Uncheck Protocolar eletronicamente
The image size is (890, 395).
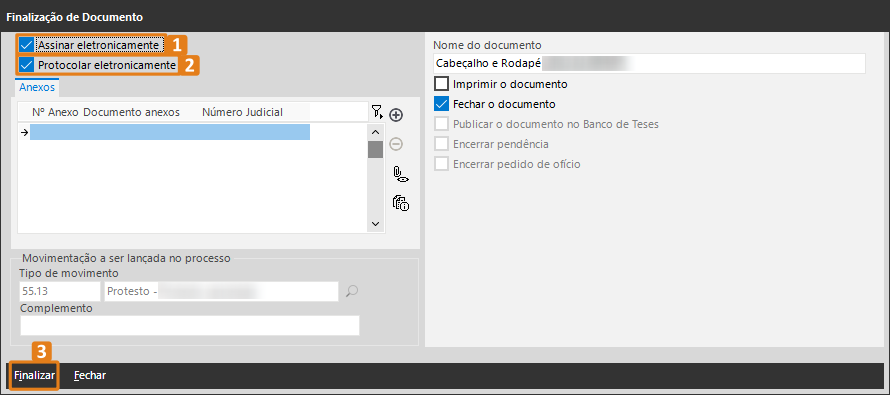(27, 65)
